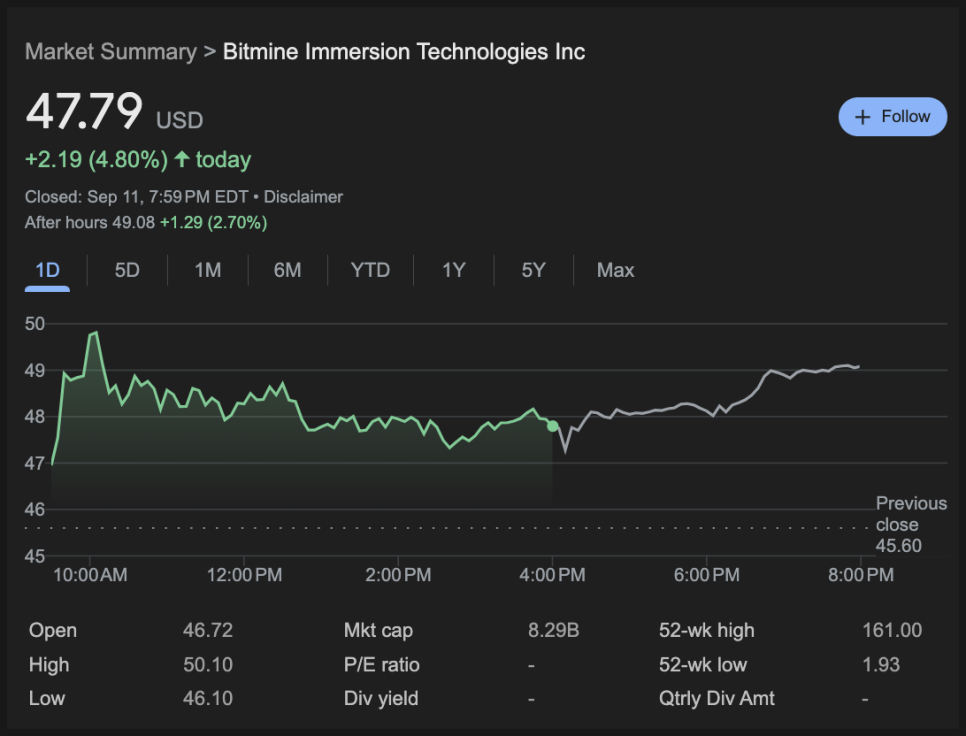Click the 2:00 PM axis label
Screen dimensions: 966x736
tap(398, 575)
